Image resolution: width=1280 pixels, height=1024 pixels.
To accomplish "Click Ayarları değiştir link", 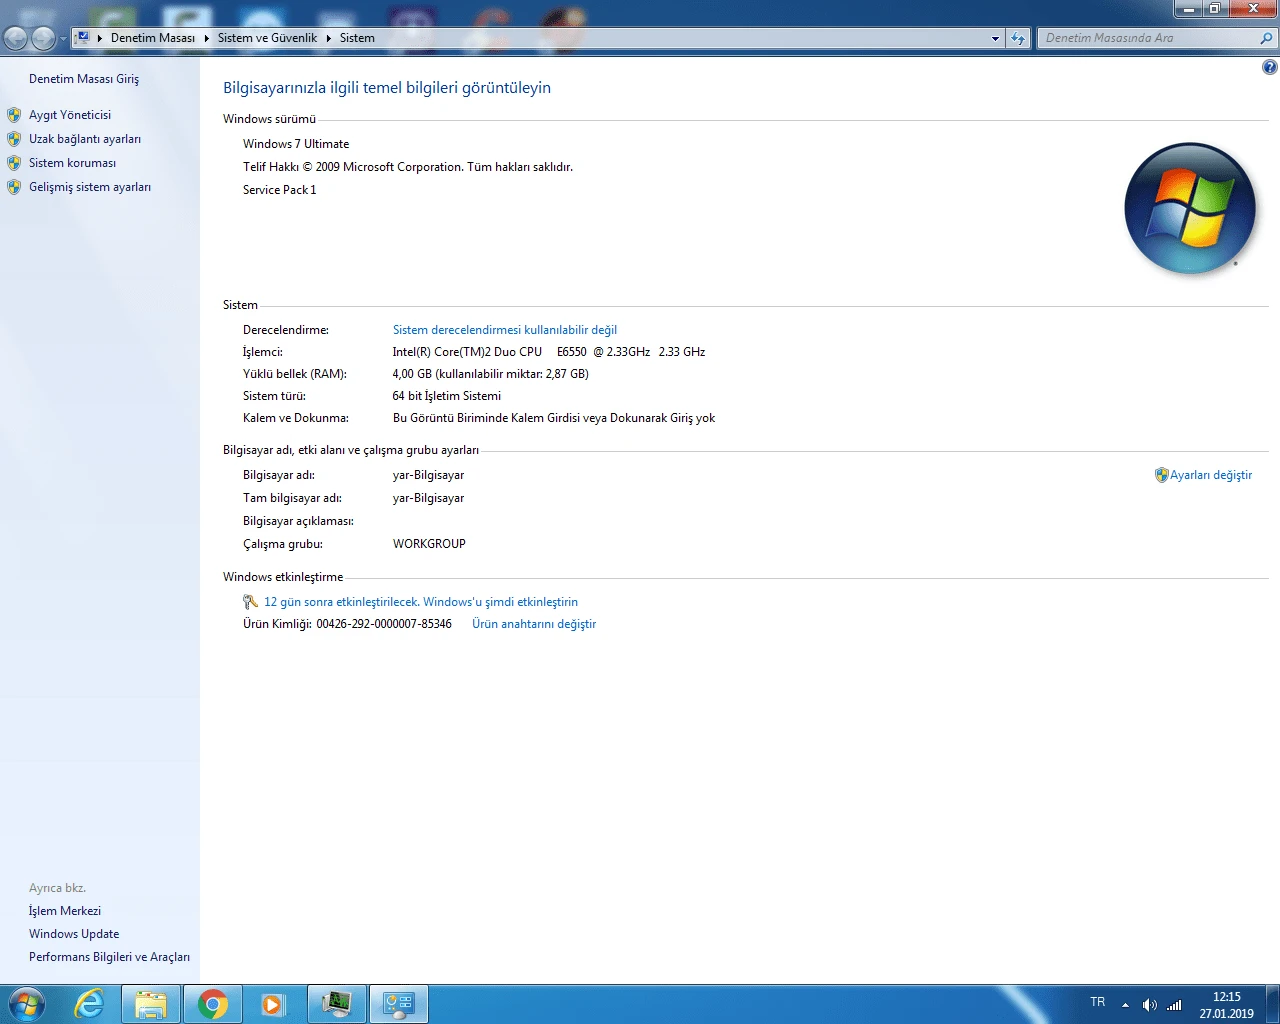I will (1211, 475).
